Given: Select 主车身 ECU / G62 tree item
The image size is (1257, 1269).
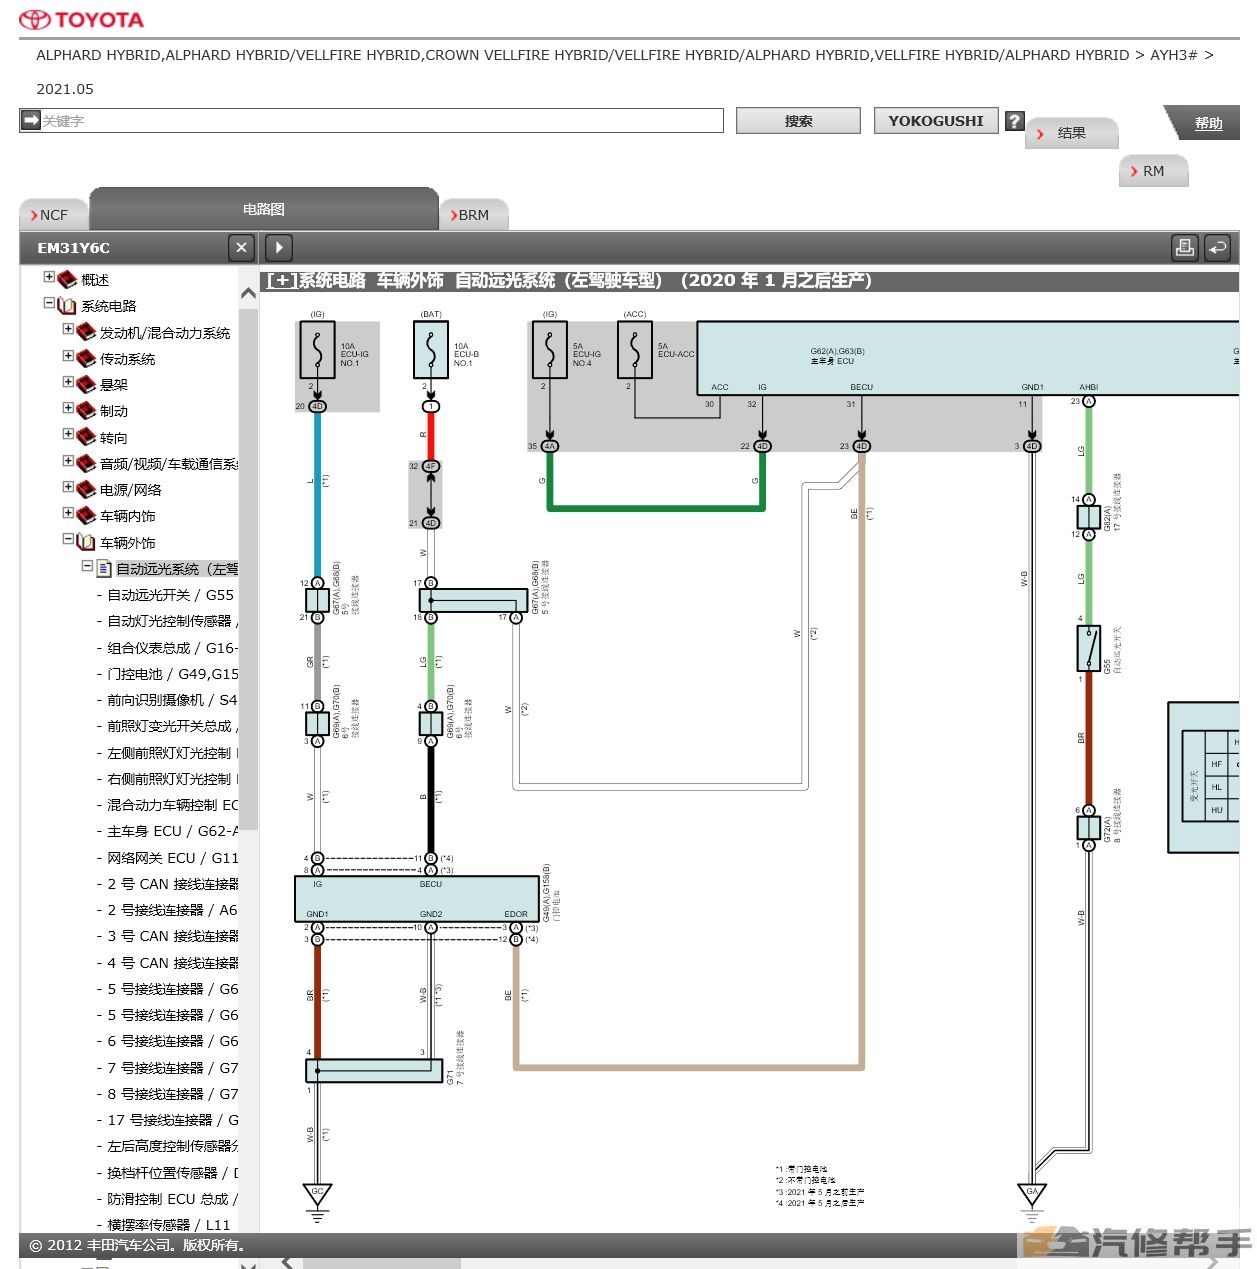Looking at the screenshot, I should [x=172, y=831].
